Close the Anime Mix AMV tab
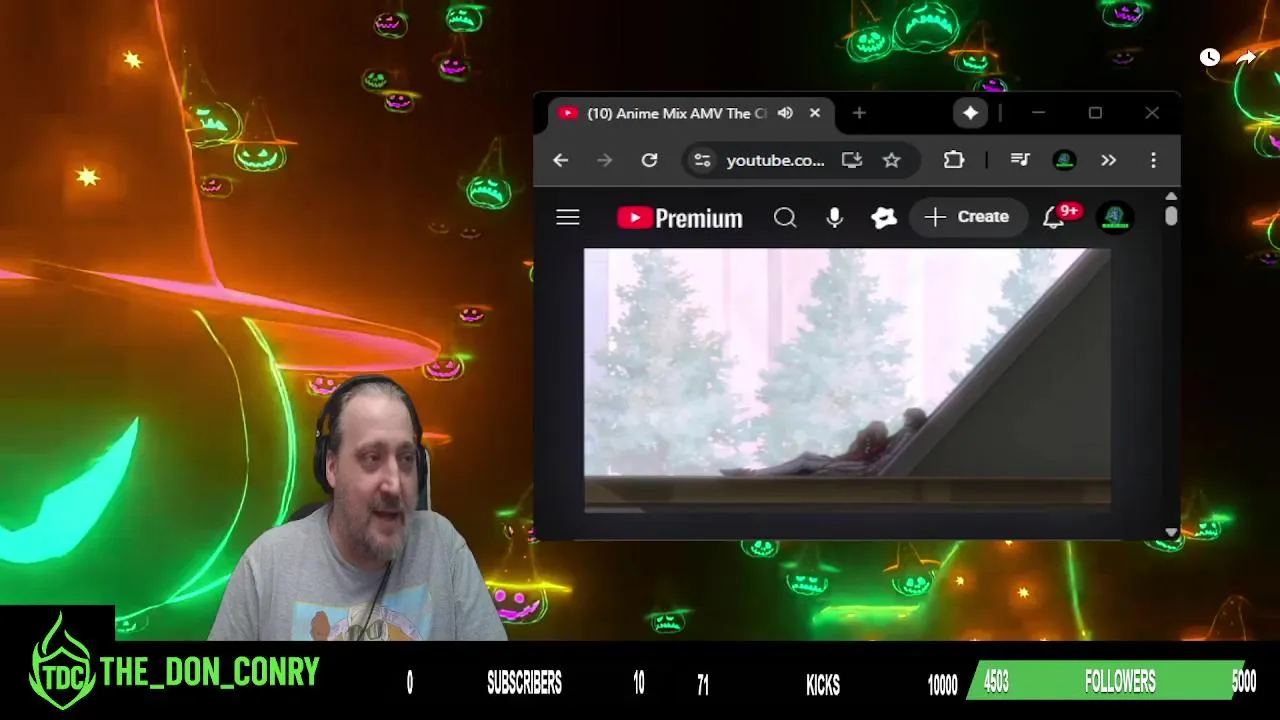Viewport: 1280px width, 720px height. (x=815, y=113)
